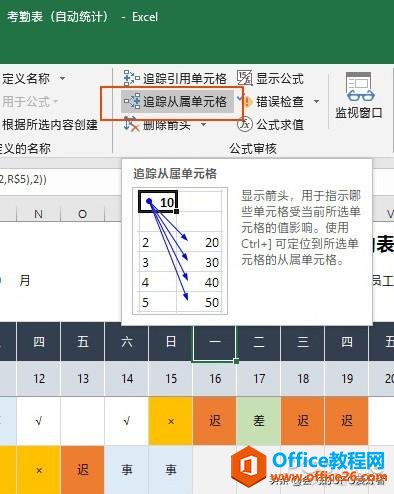Select date cell 14
The width and height of the screenshot is (394, 494).
click(127, 379)
